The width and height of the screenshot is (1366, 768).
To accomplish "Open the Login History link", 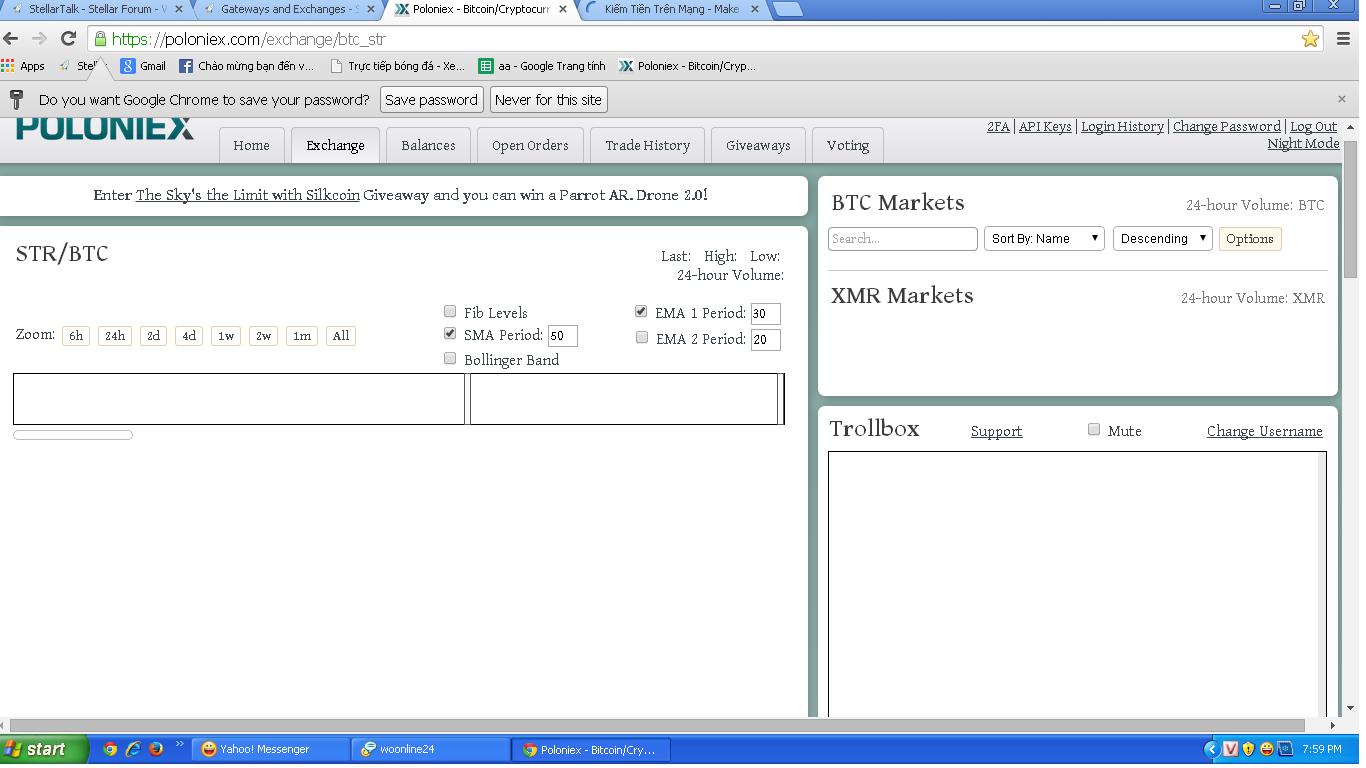I will pos(1122,127).
